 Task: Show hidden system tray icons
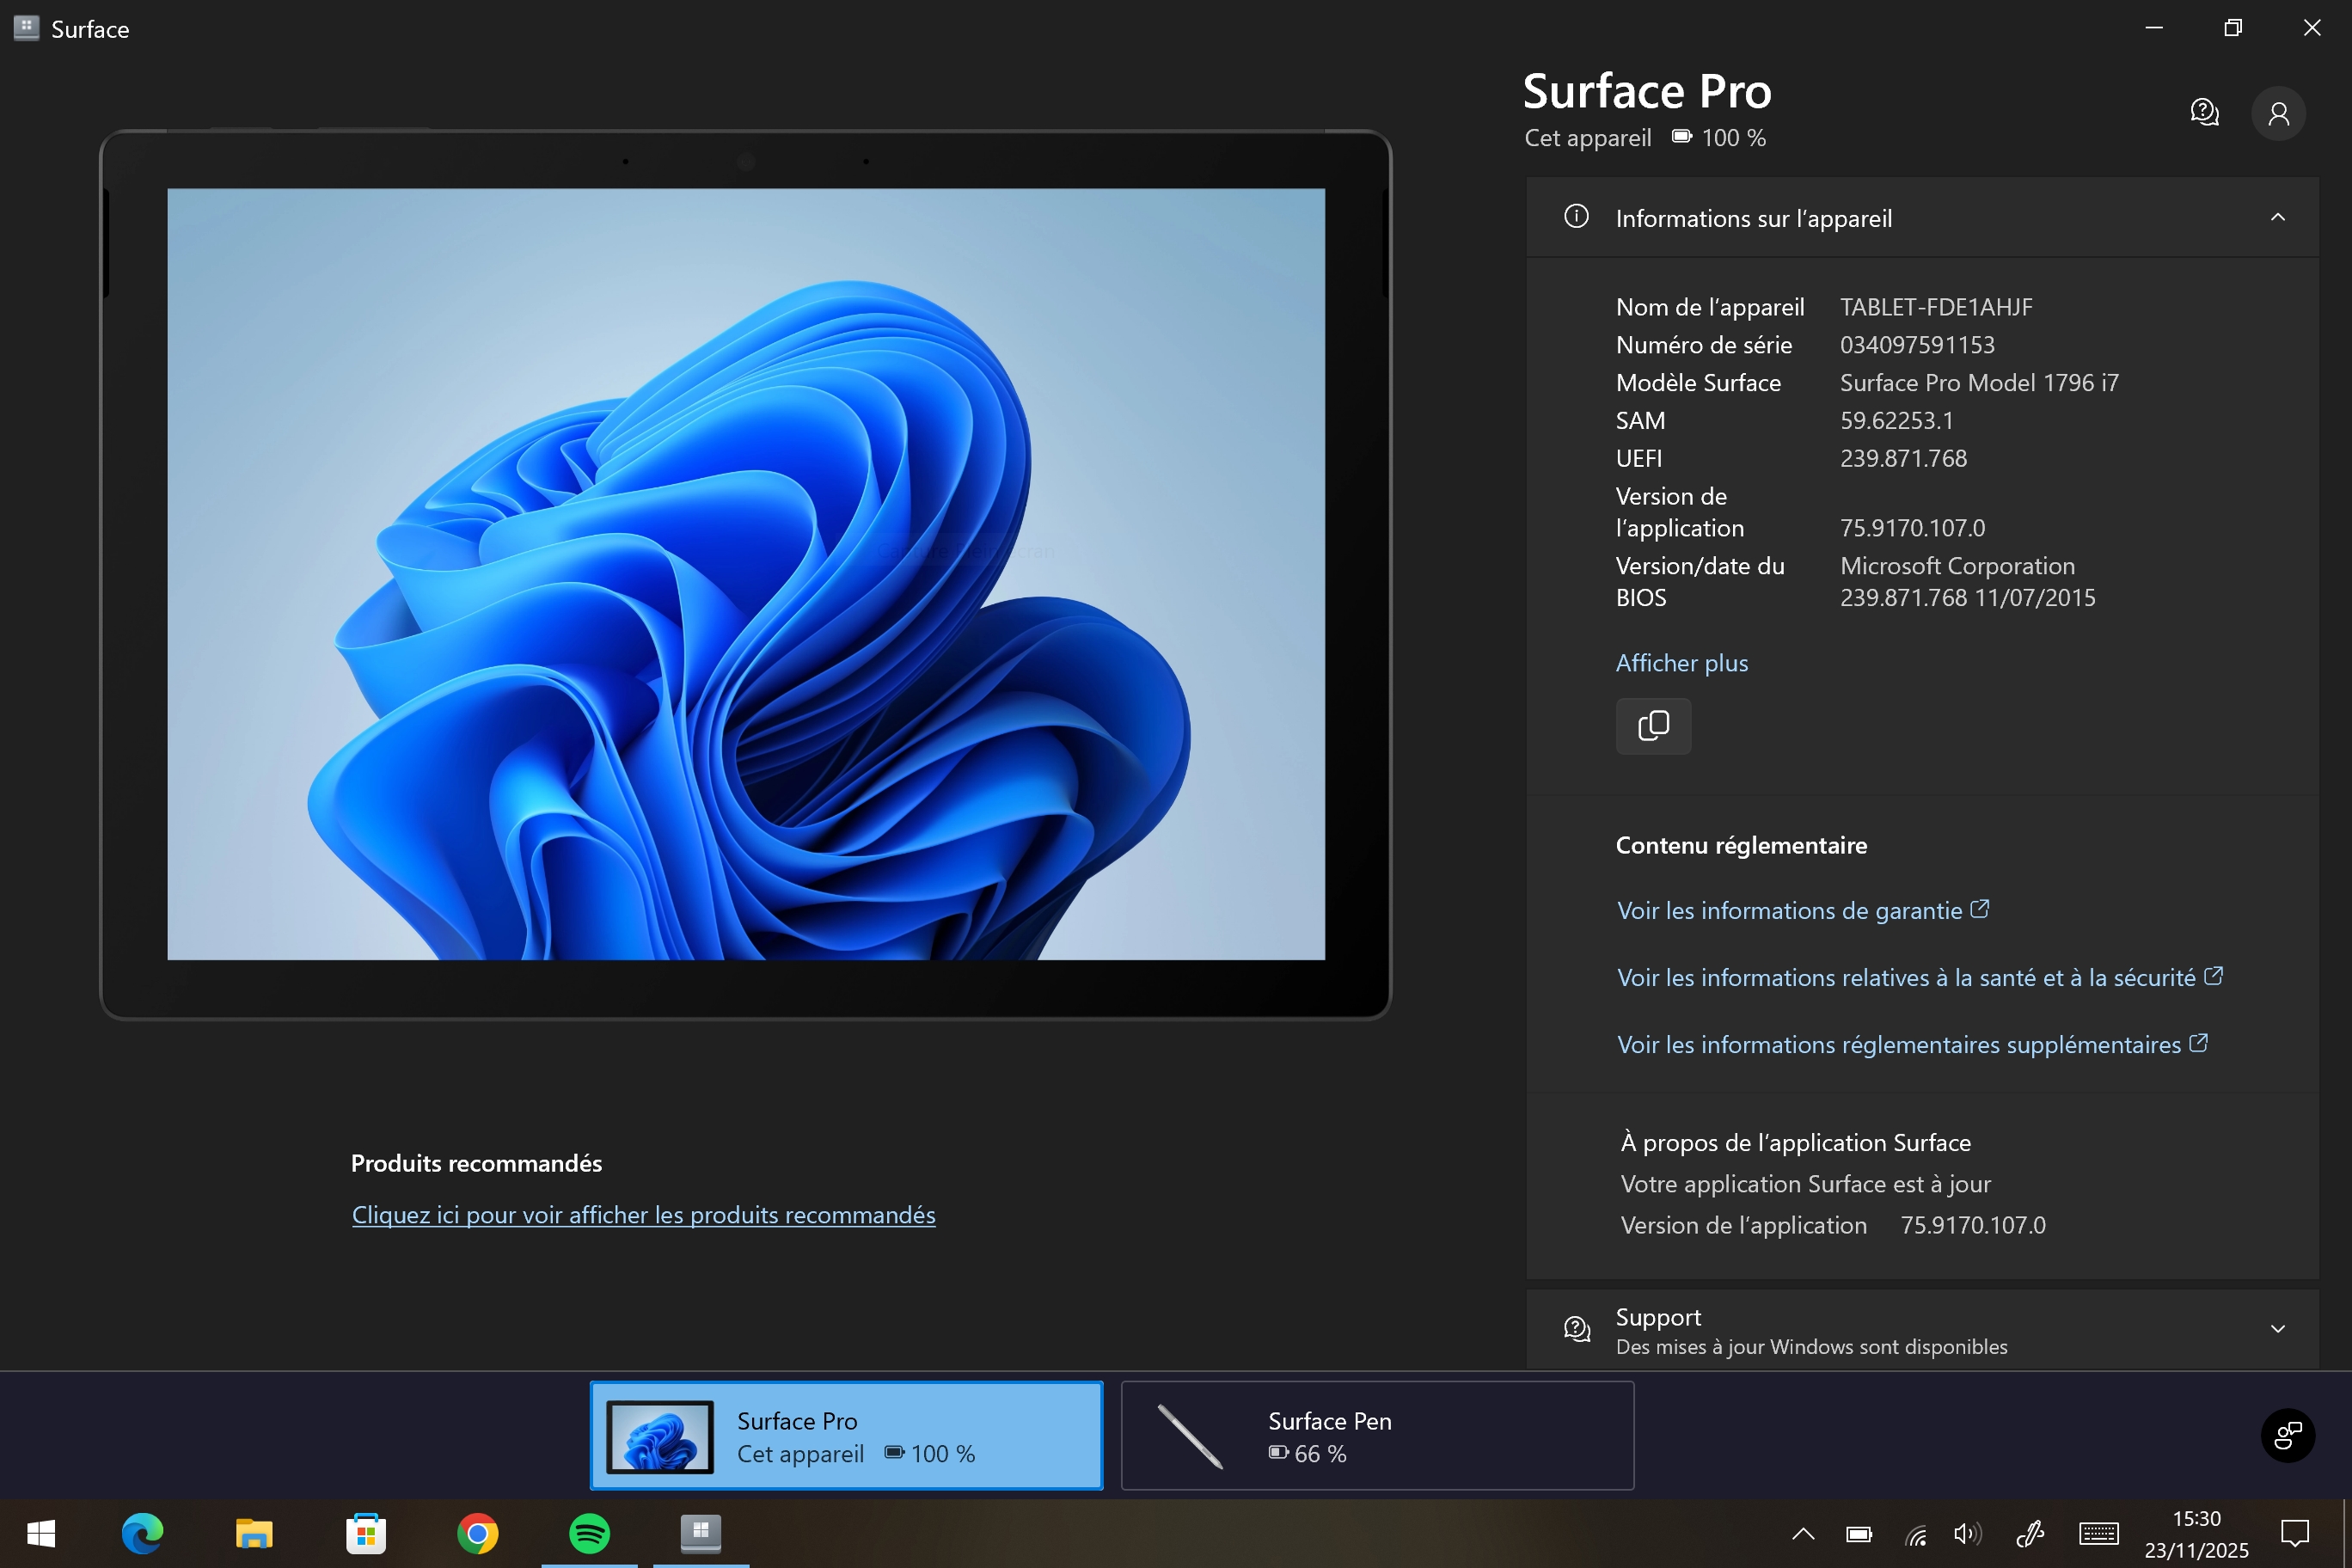click(x=1803, y=1533)
